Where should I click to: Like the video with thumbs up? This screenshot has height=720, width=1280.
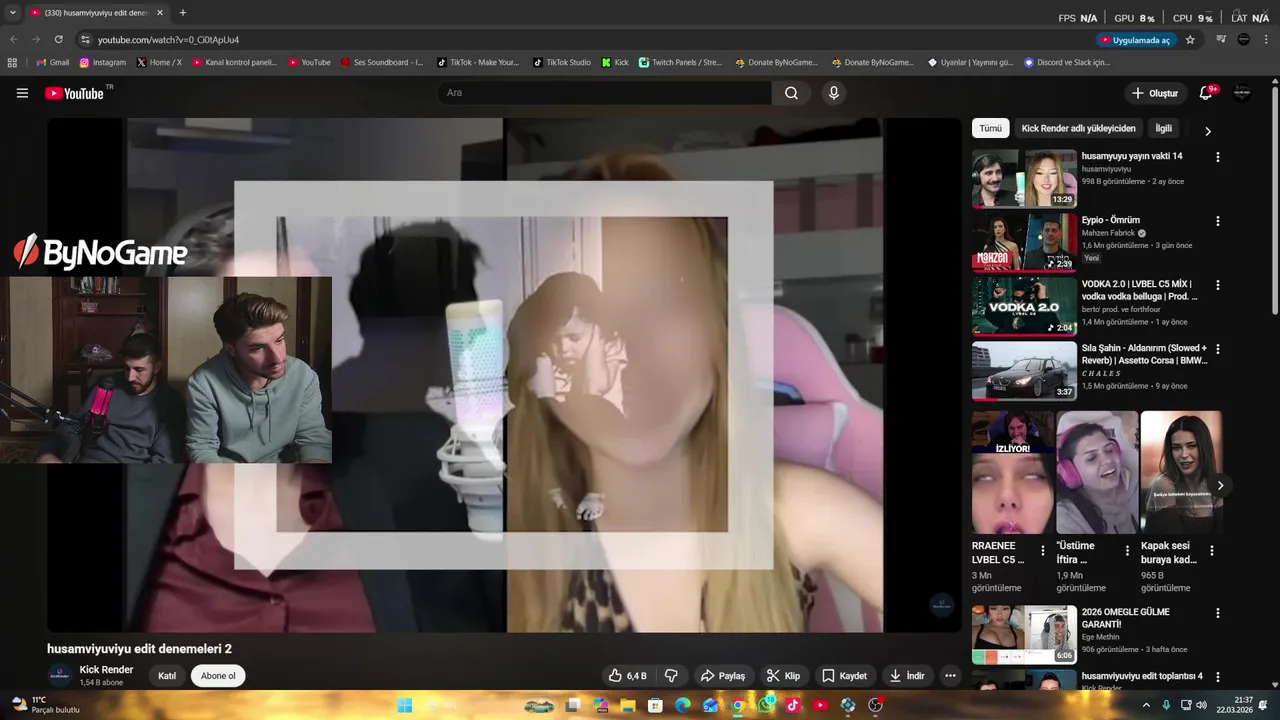[627, 676]
